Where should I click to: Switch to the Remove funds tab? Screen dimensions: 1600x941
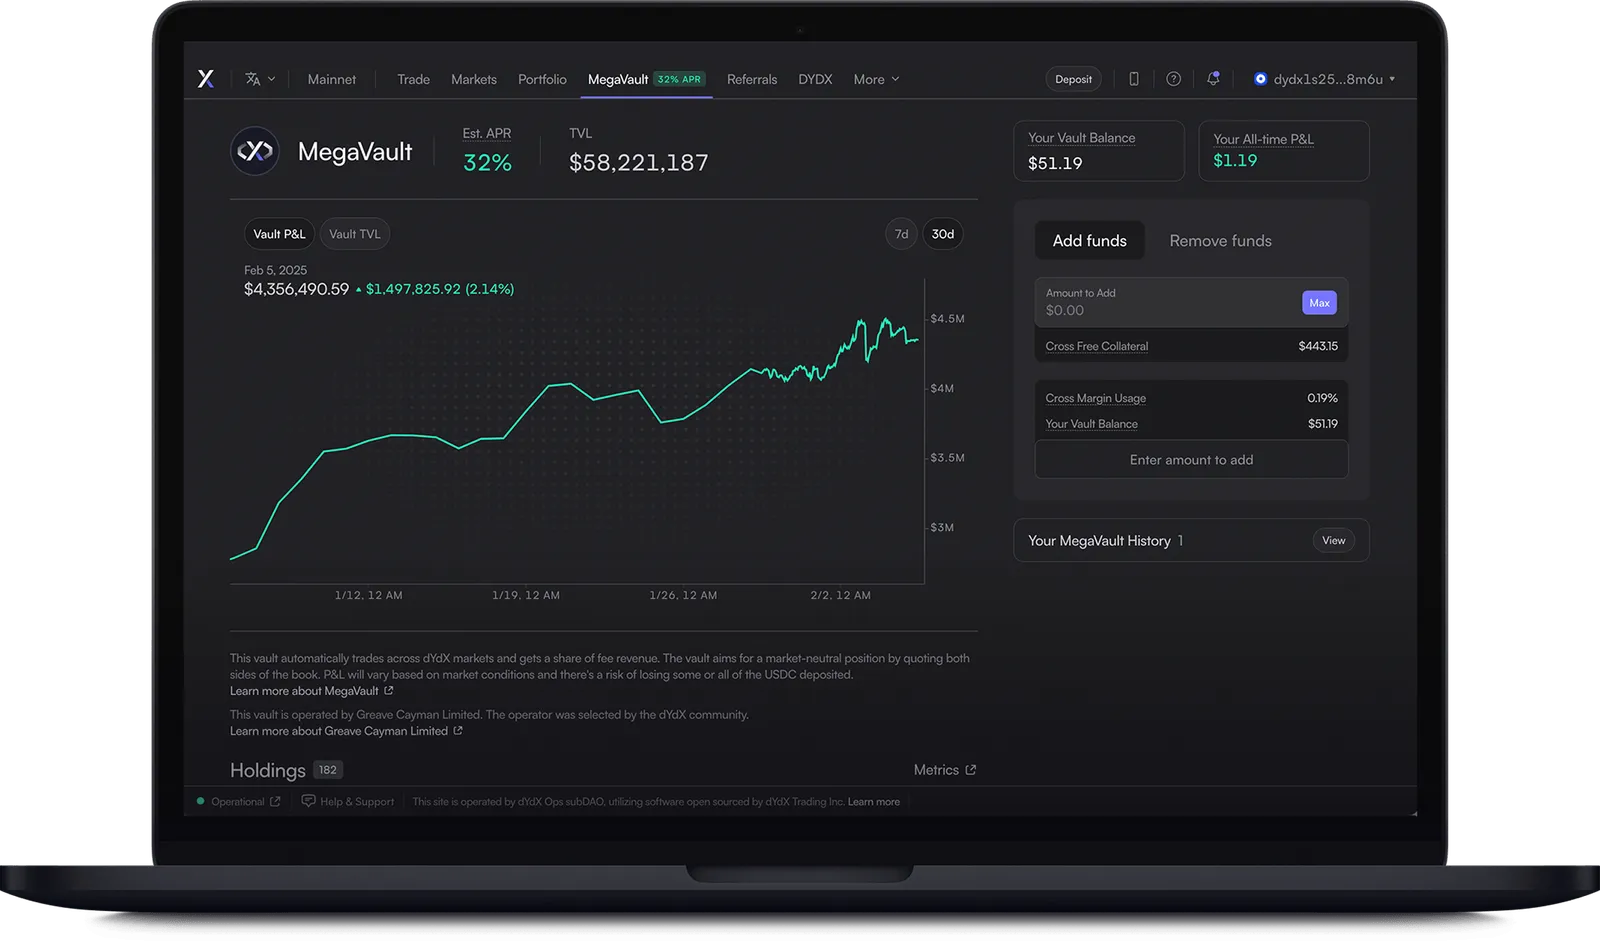tap(1220, 240)
